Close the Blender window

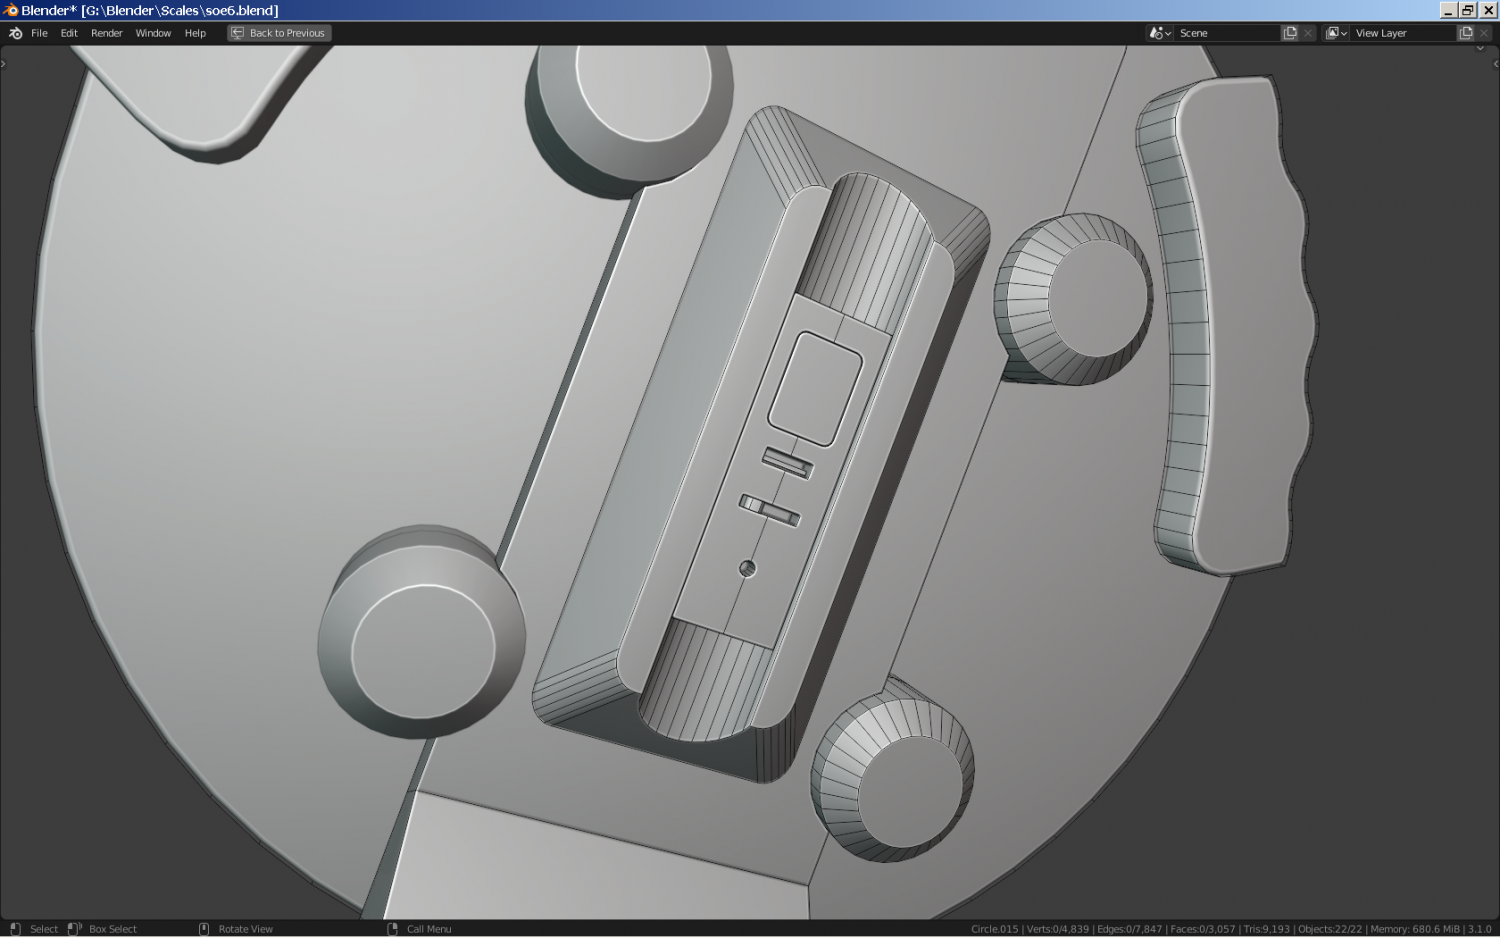coord(1488,10)
